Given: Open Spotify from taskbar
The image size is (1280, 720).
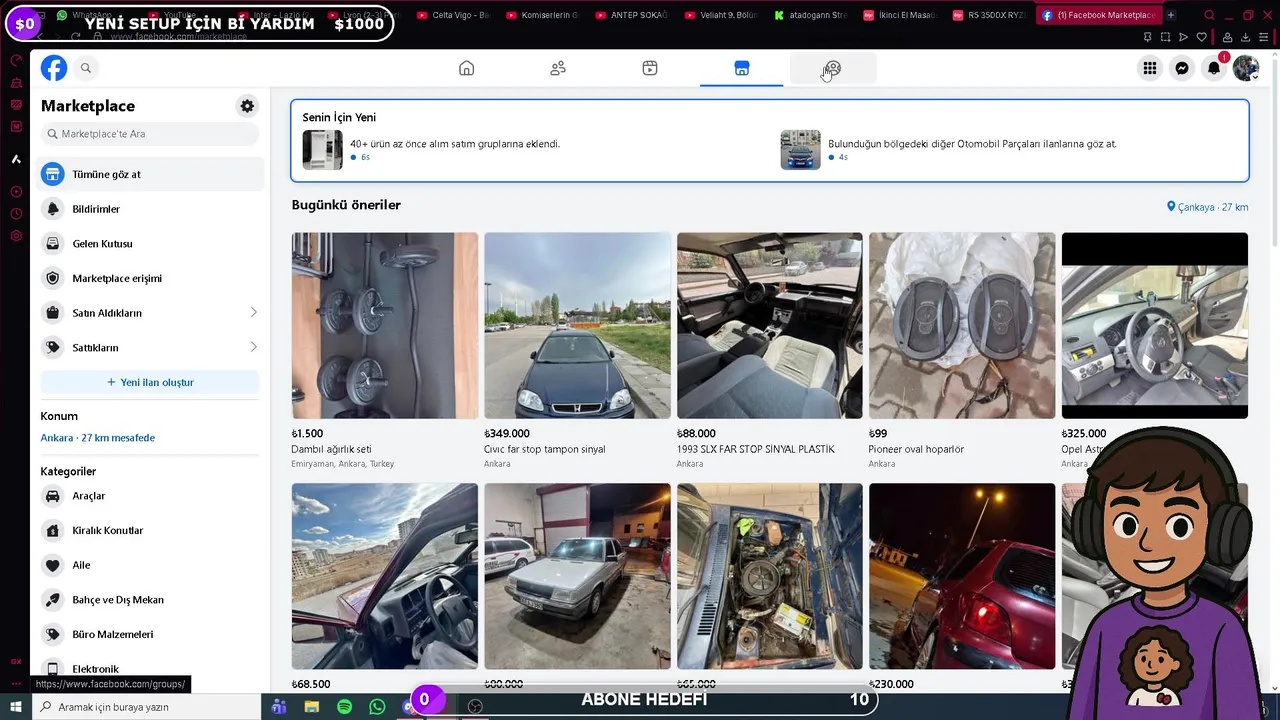Looking at the screenshot, I should click(344, 707).
